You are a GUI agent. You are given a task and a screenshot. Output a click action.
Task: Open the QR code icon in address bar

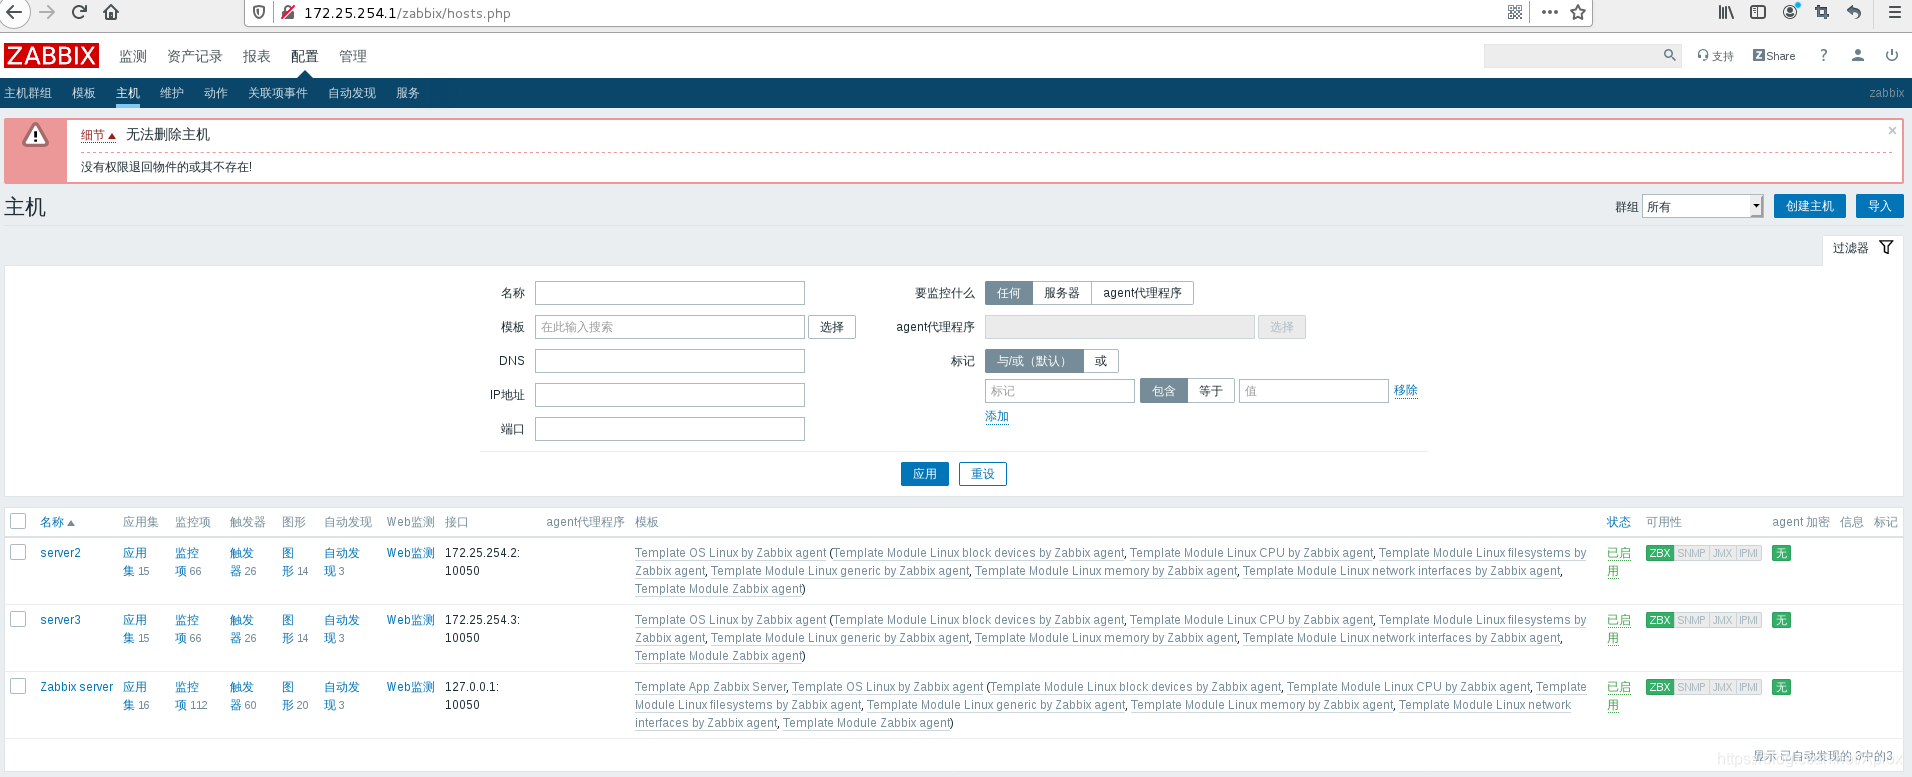tap(1515, 13)
